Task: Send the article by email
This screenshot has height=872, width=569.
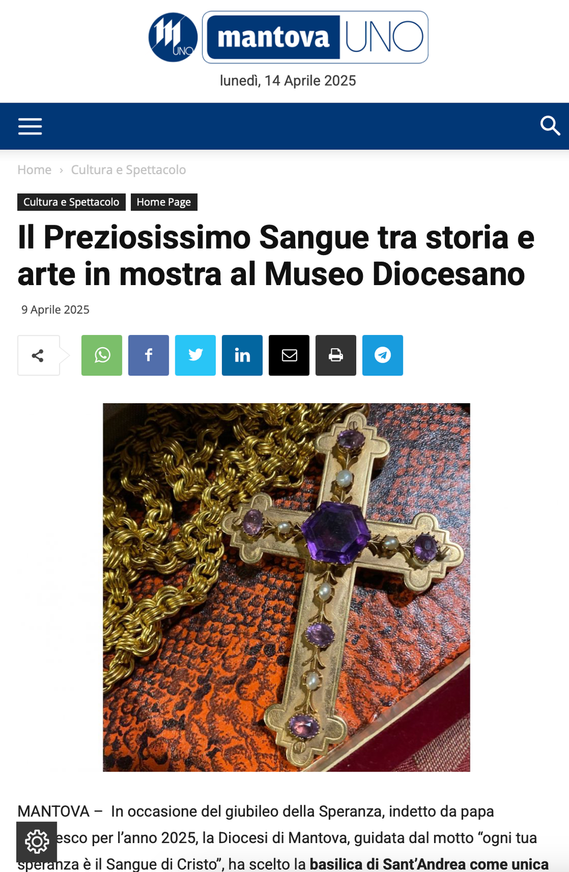Action: (x=289, y=355)
